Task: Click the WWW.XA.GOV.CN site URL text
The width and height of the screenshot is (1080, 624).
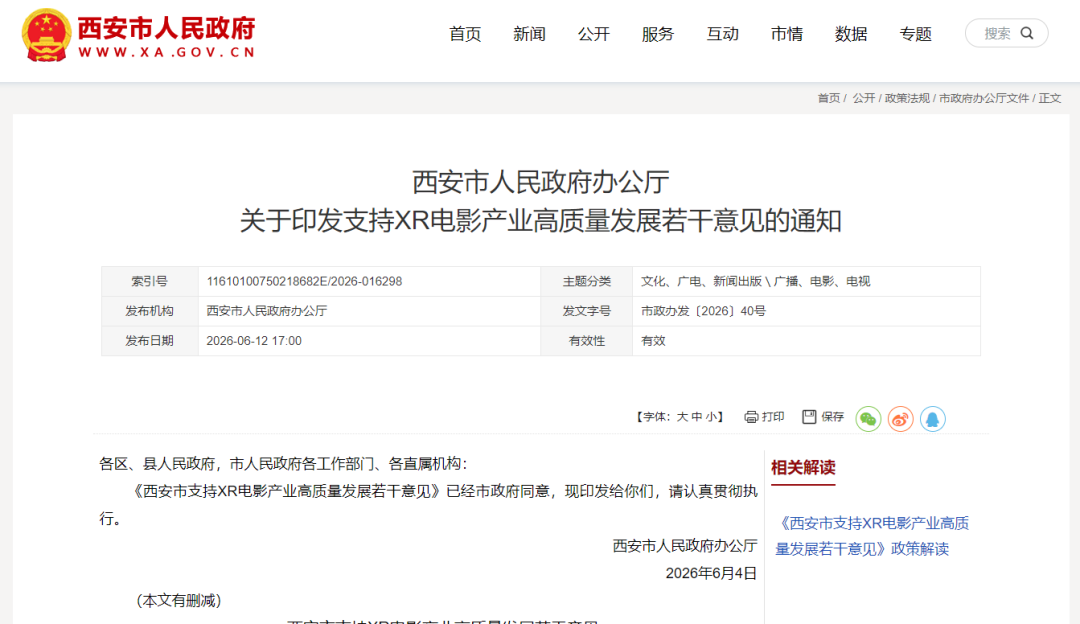Action: click(x=167, y=52)
